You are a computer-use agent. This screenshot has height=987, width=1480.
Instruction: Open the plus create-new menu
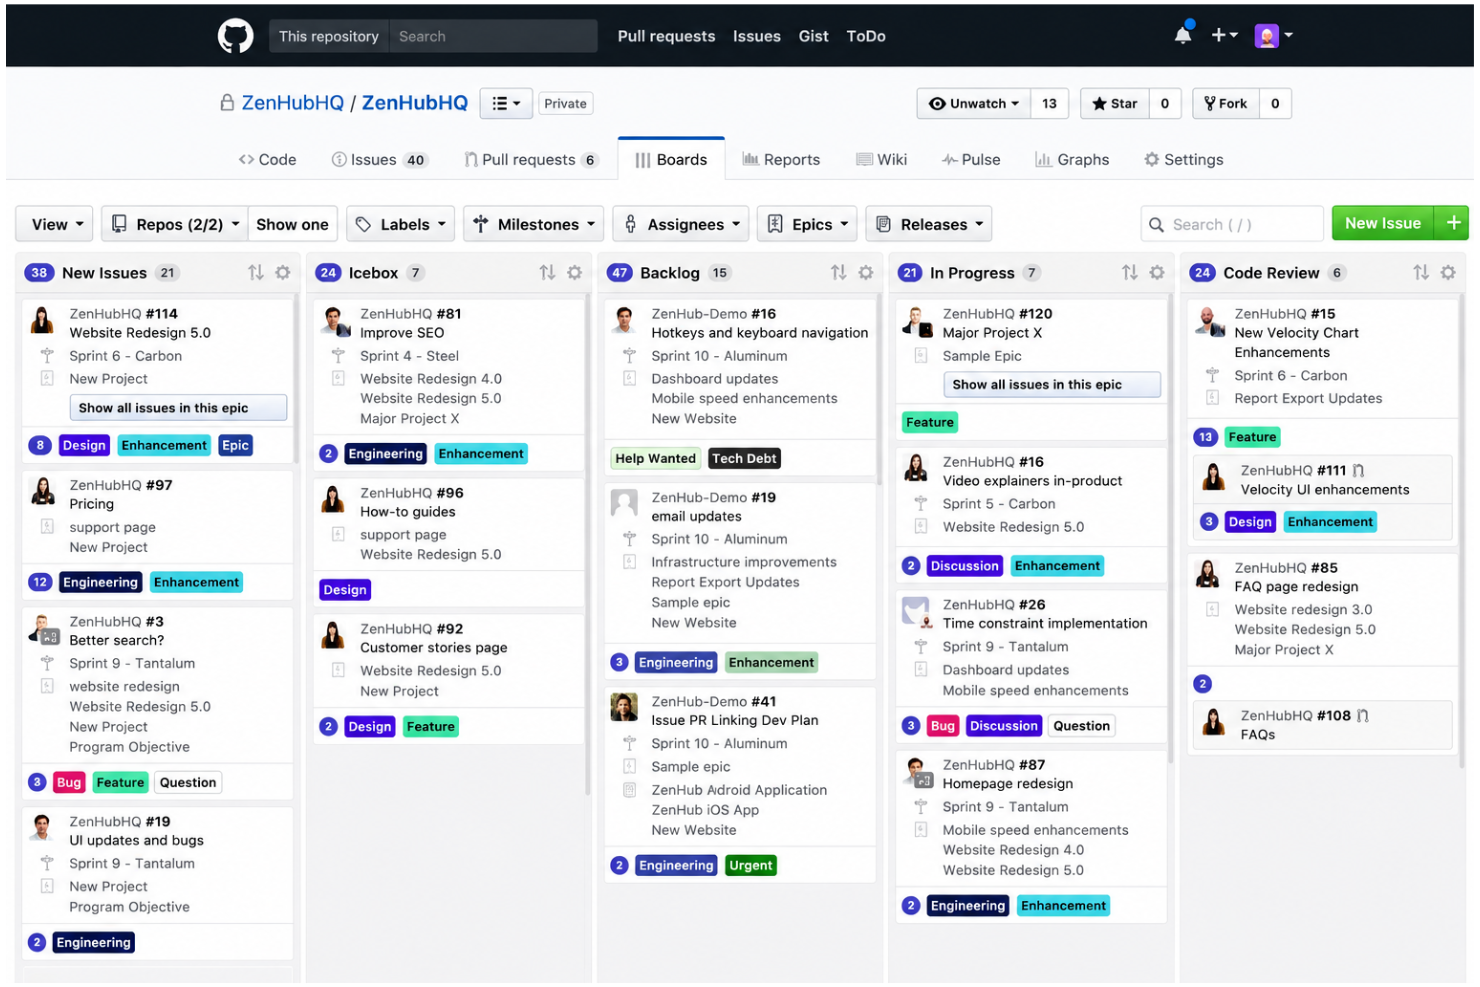1224,35
